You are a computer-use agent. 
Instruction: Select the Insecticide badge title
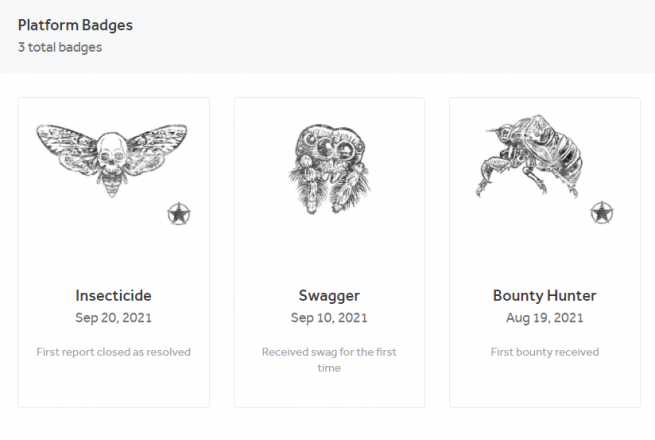pos(114,296)
